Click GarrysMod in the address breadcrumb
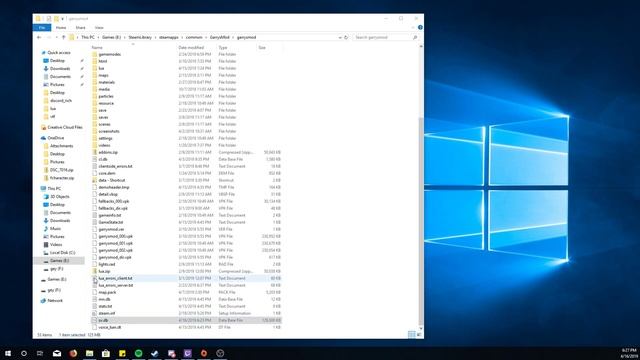 coord(220,37)
